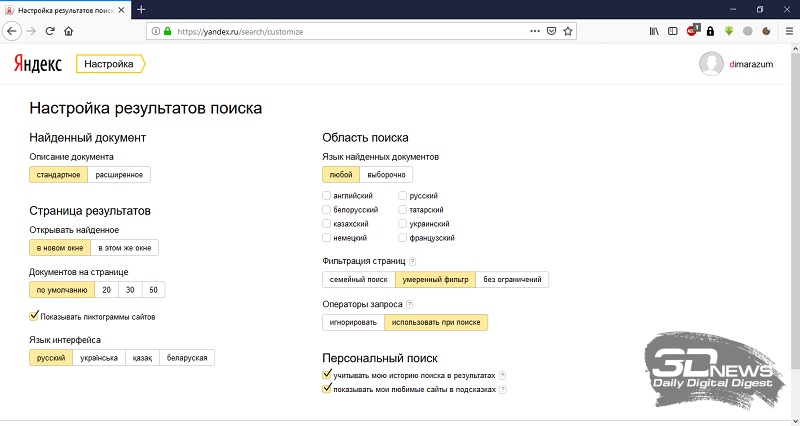Switch interface to қазақ
Screen dimensions: 800x426
143,358
